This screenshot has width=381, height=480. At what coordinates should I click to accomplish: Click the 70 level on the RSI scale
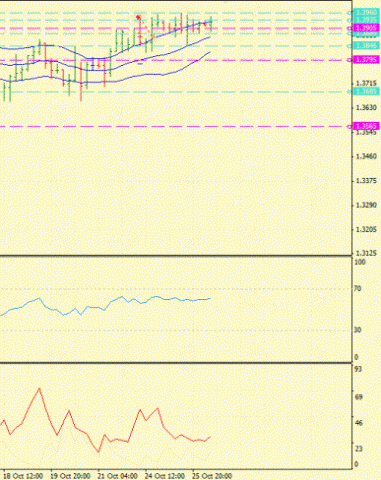357,289
